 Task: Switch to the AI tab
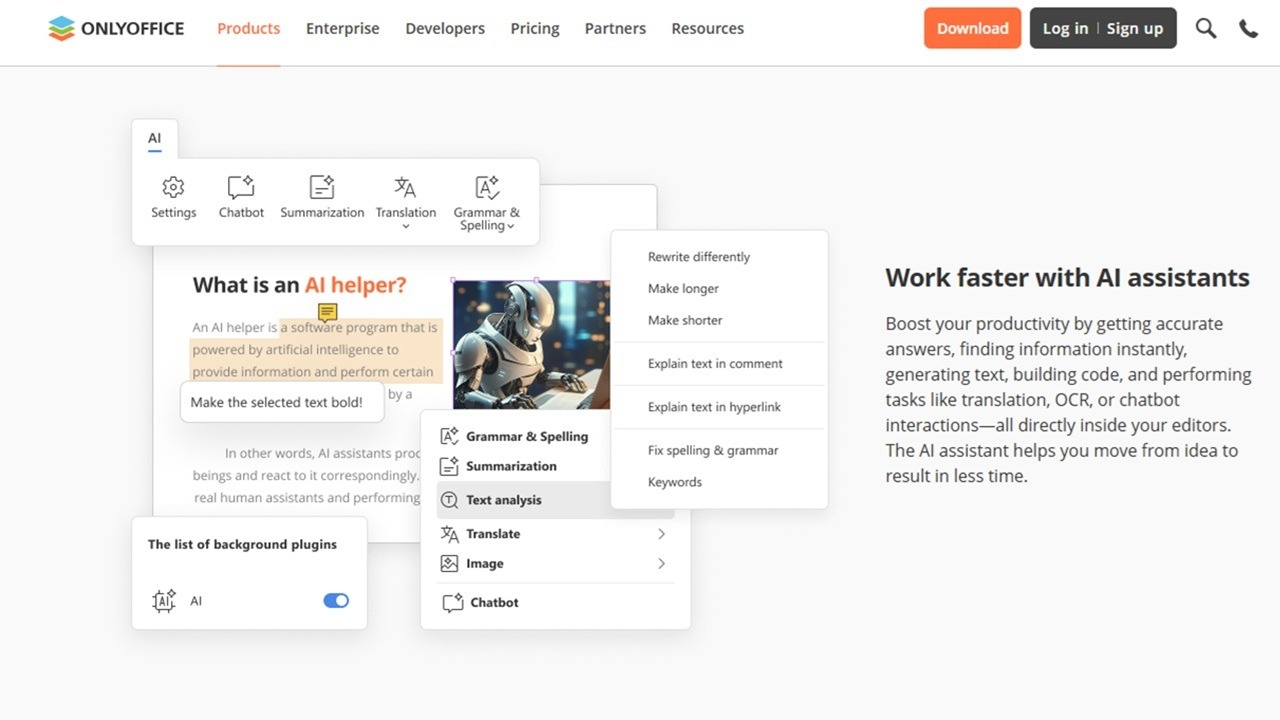(154, 139)
